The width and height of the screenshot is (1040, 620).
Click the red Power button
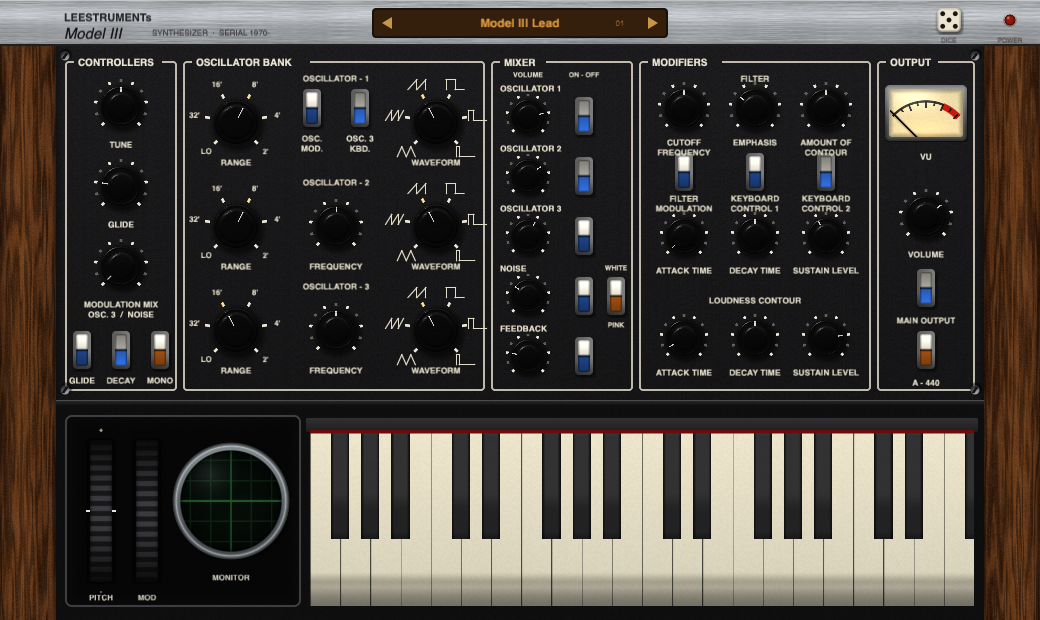click(x=1009, y=20)
